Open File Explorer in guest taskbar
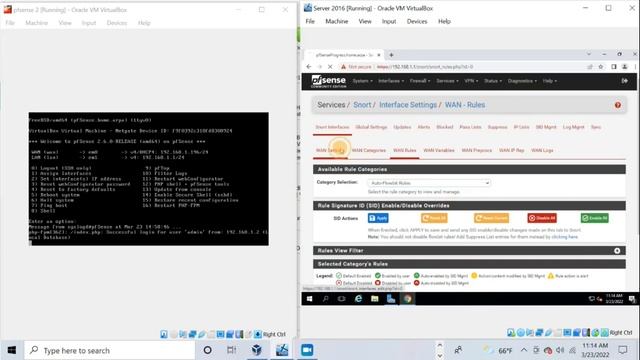Image resolution: width=640 pixels, height=360 pixels. pyautogui.click(x=374, y=299)
